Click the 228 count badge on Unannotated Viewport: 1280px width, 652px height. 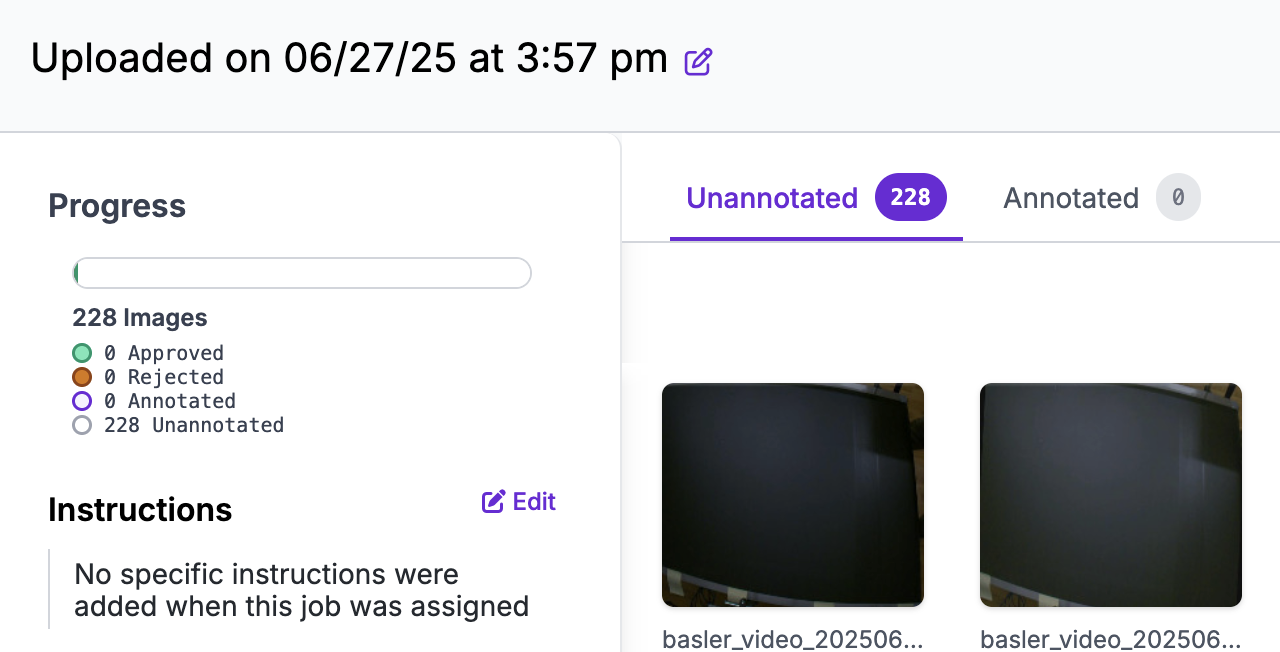[910, 197]
